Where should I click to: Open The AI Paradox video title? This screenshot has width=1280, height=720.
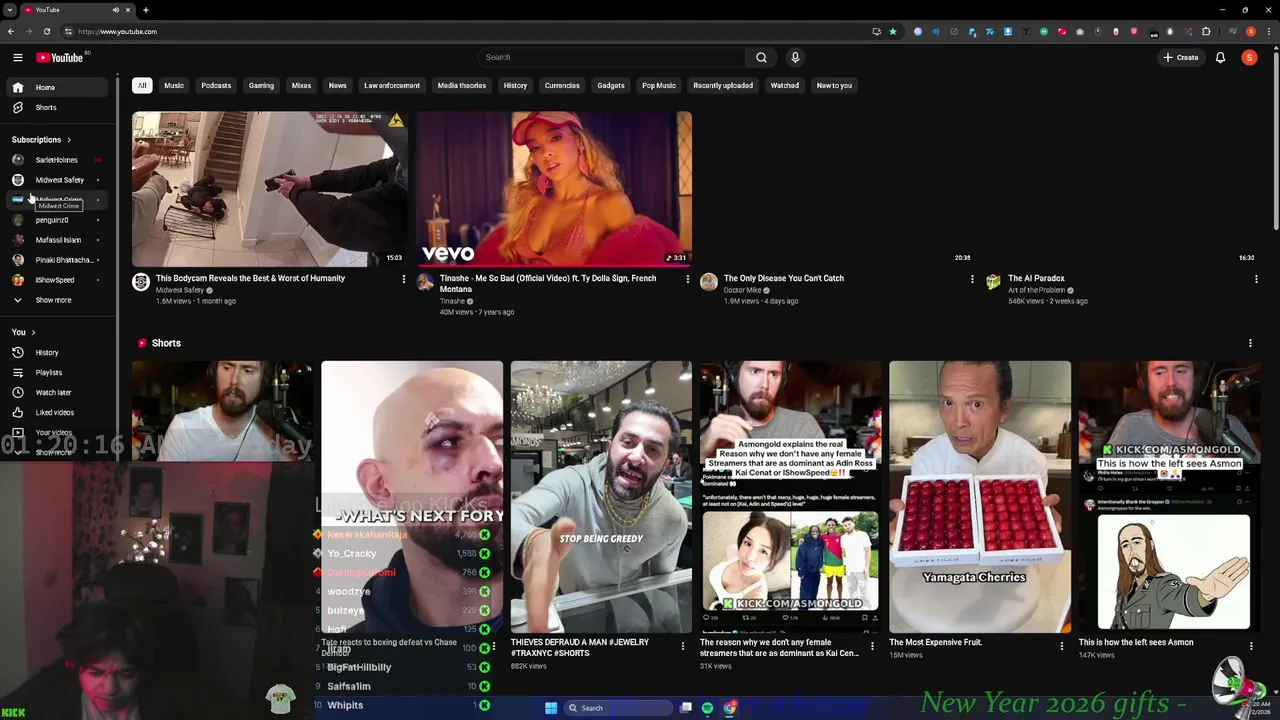coord(1036,278)
